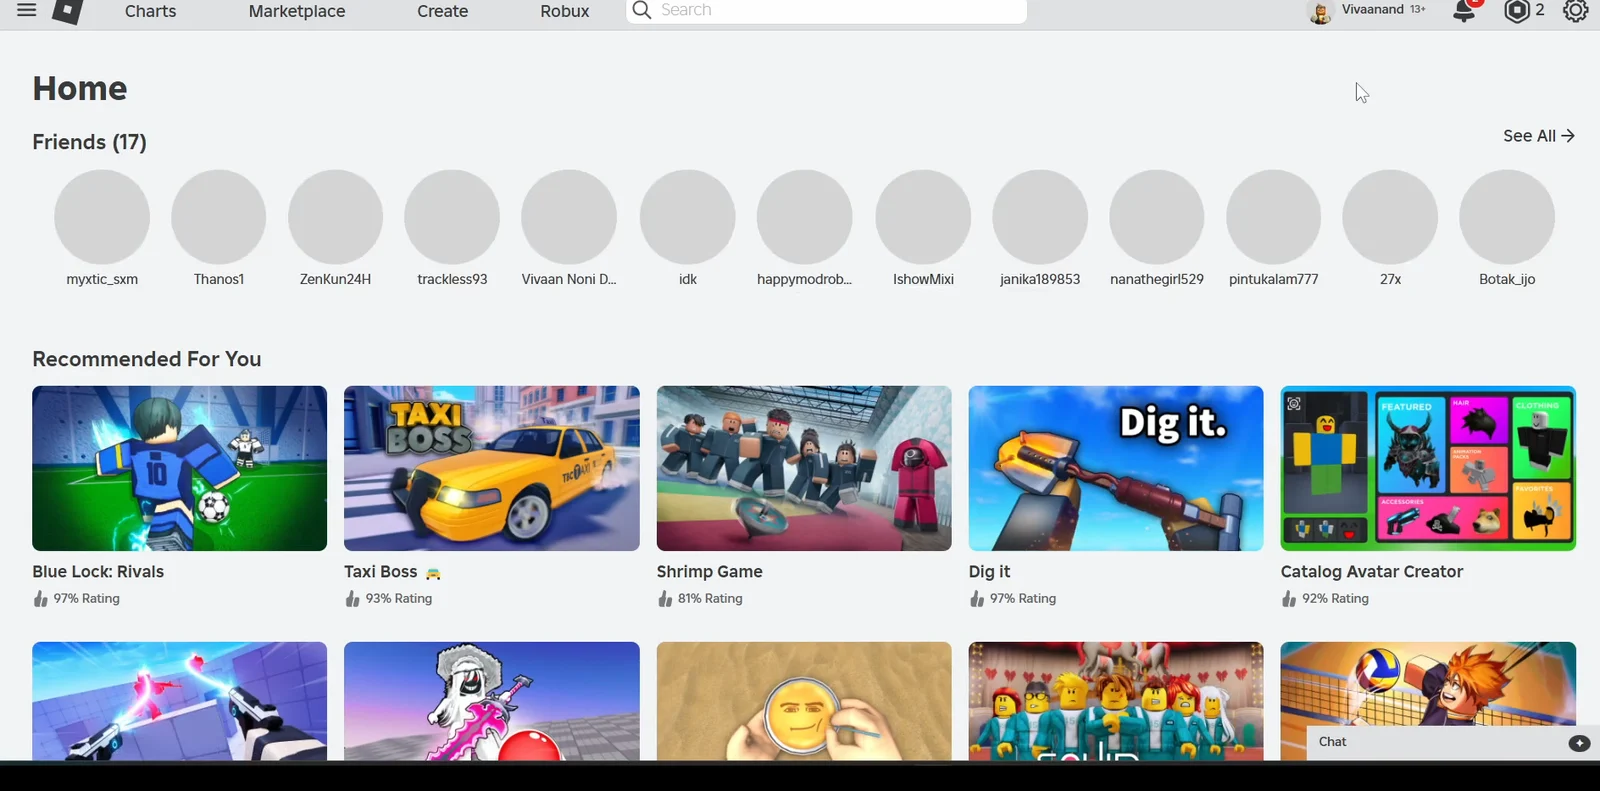Open the Robux balance icon
This screenshot has width=1600, height=791.
1517,11
